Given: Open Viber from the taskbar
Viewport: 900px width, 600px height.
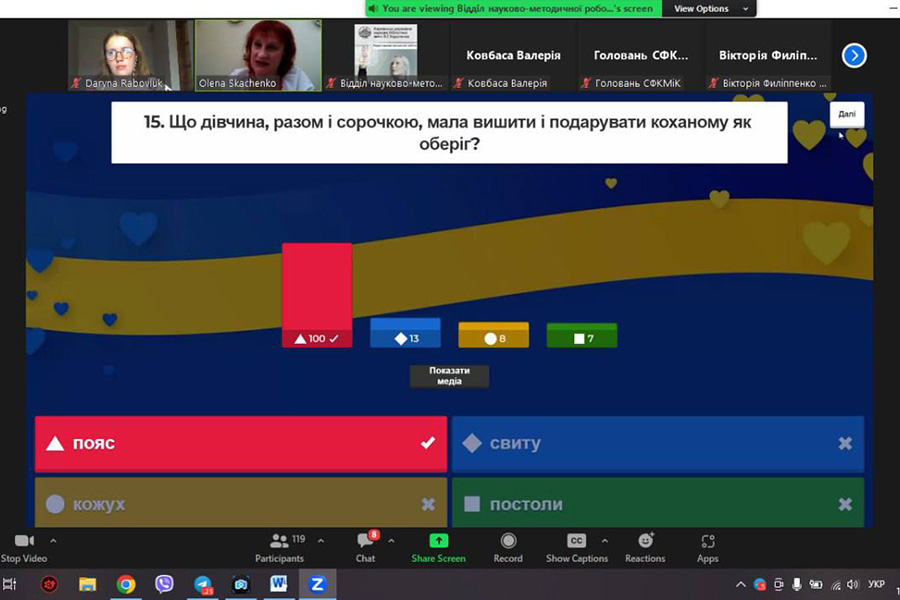Looking at the screenshot, I should click(x=164, y=584).
